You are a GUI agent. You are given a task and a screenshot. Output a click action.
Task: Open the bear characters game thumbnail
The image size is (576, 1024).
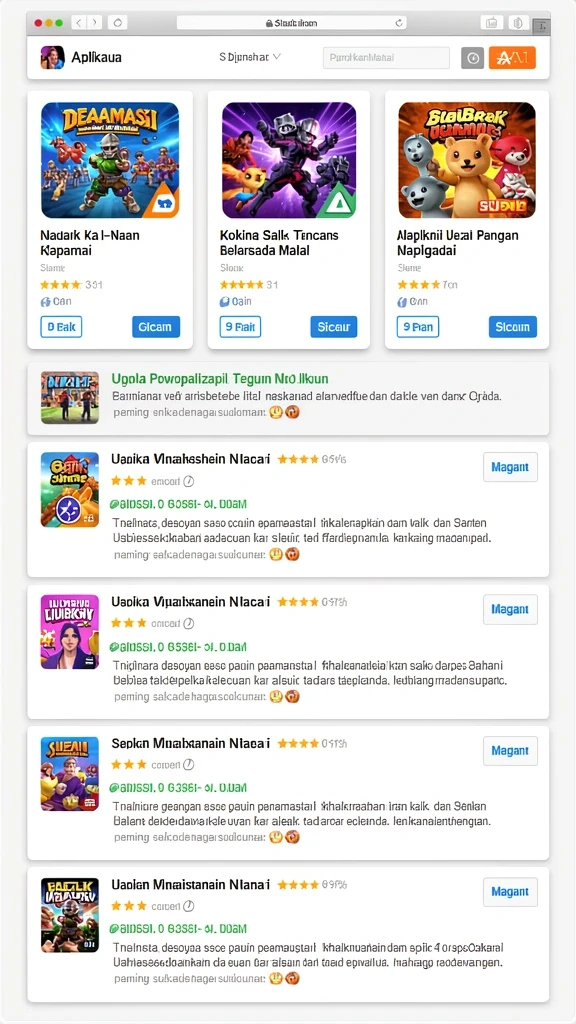(x=467, y=160)
